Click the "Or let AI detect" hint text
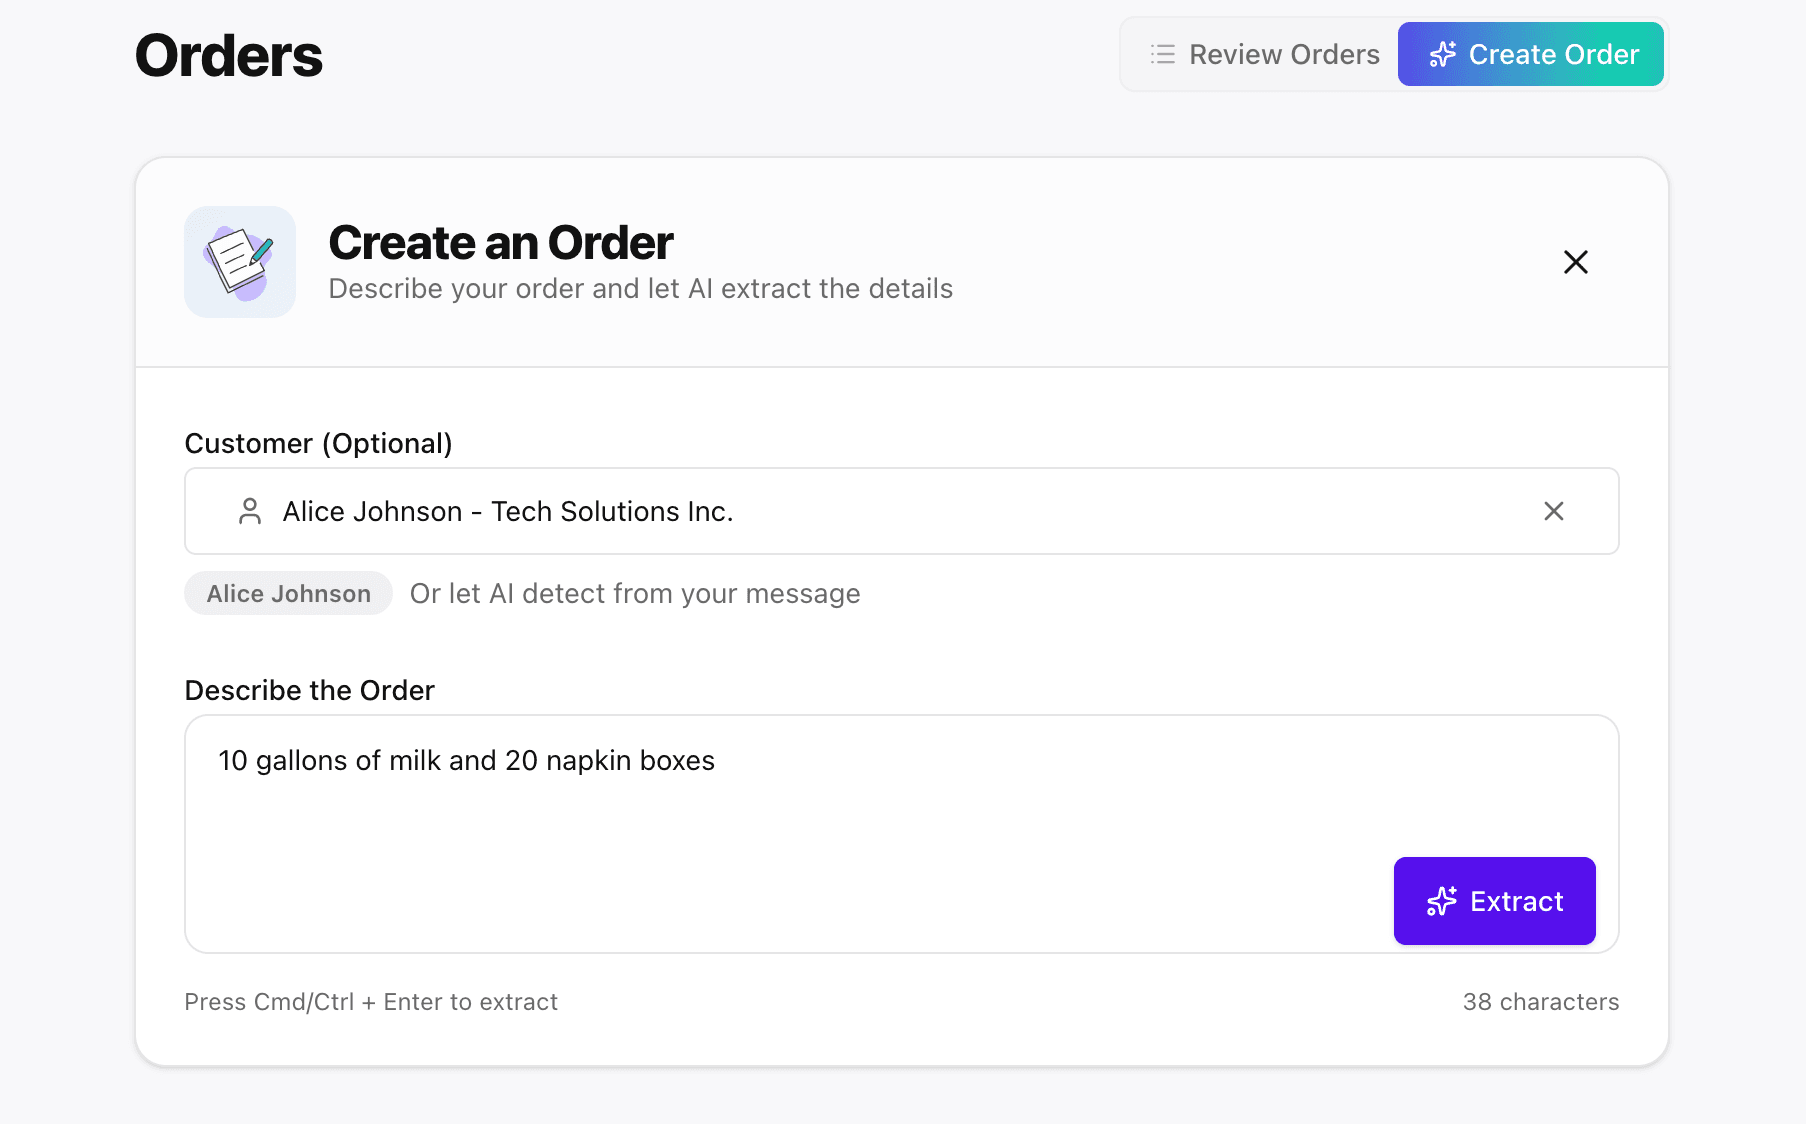This screenshot has height=1124, width=1806. [635, 593]
